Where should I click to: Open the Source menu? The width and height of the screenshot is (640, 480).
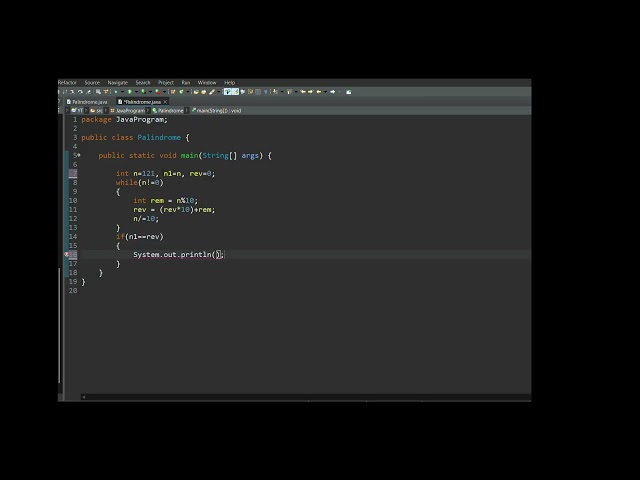click(x=92, y=82)
